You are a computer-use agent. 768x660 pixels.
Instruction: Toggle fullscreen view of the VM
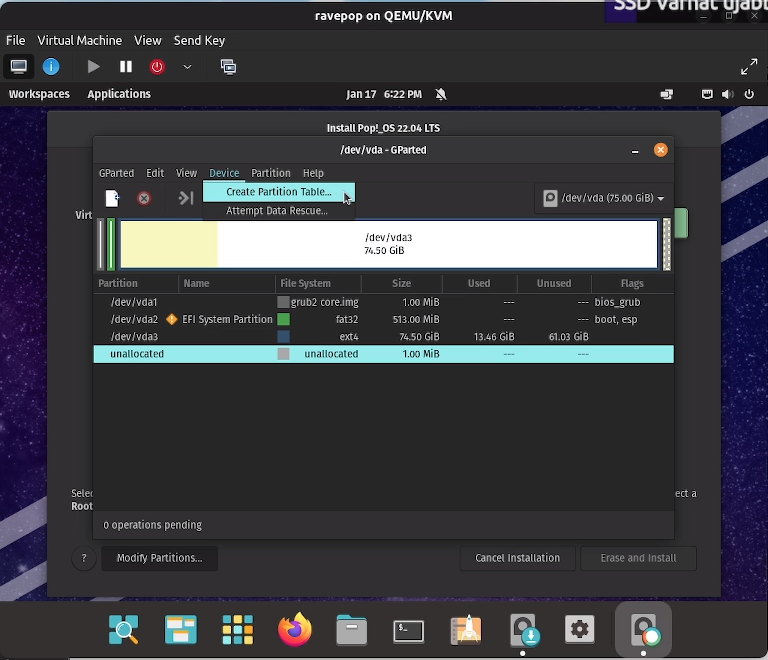click(749, 67)
